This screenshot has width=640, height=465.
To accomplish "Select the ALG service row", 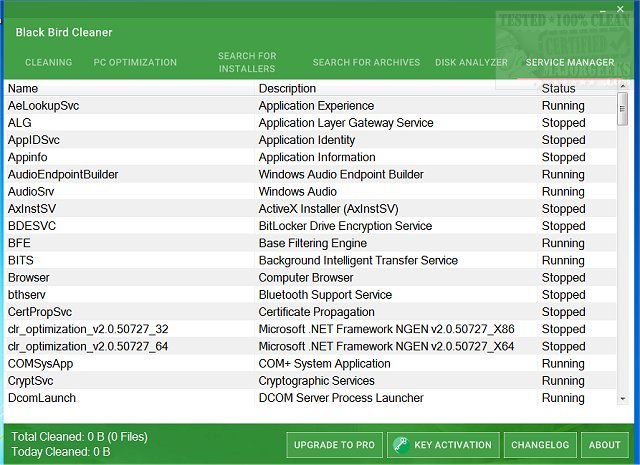I will [x=310, y=122].
